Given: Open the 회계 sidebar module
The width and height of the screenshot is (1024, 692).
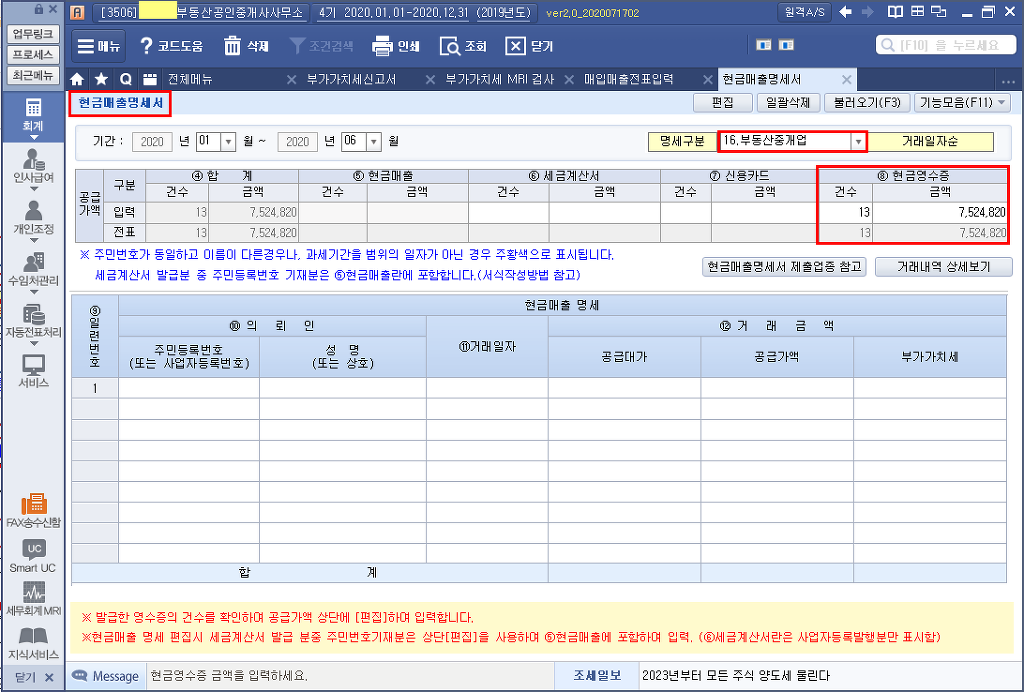Looking at the screenshot, I should 33,112.
